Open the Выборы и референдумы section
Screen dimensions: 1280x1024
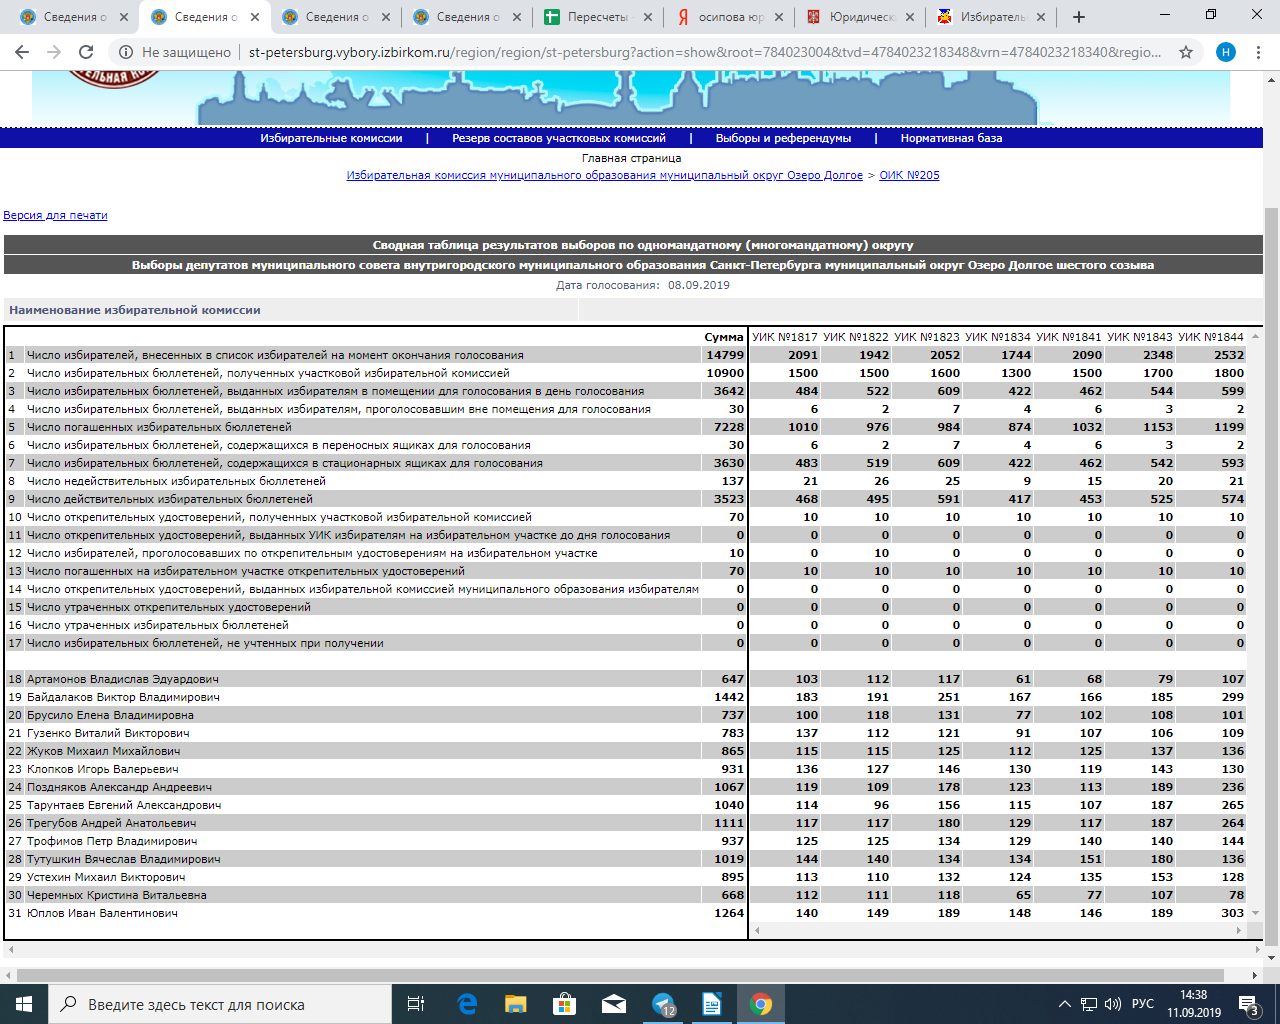pyautogui.click(x=784, y=138)
